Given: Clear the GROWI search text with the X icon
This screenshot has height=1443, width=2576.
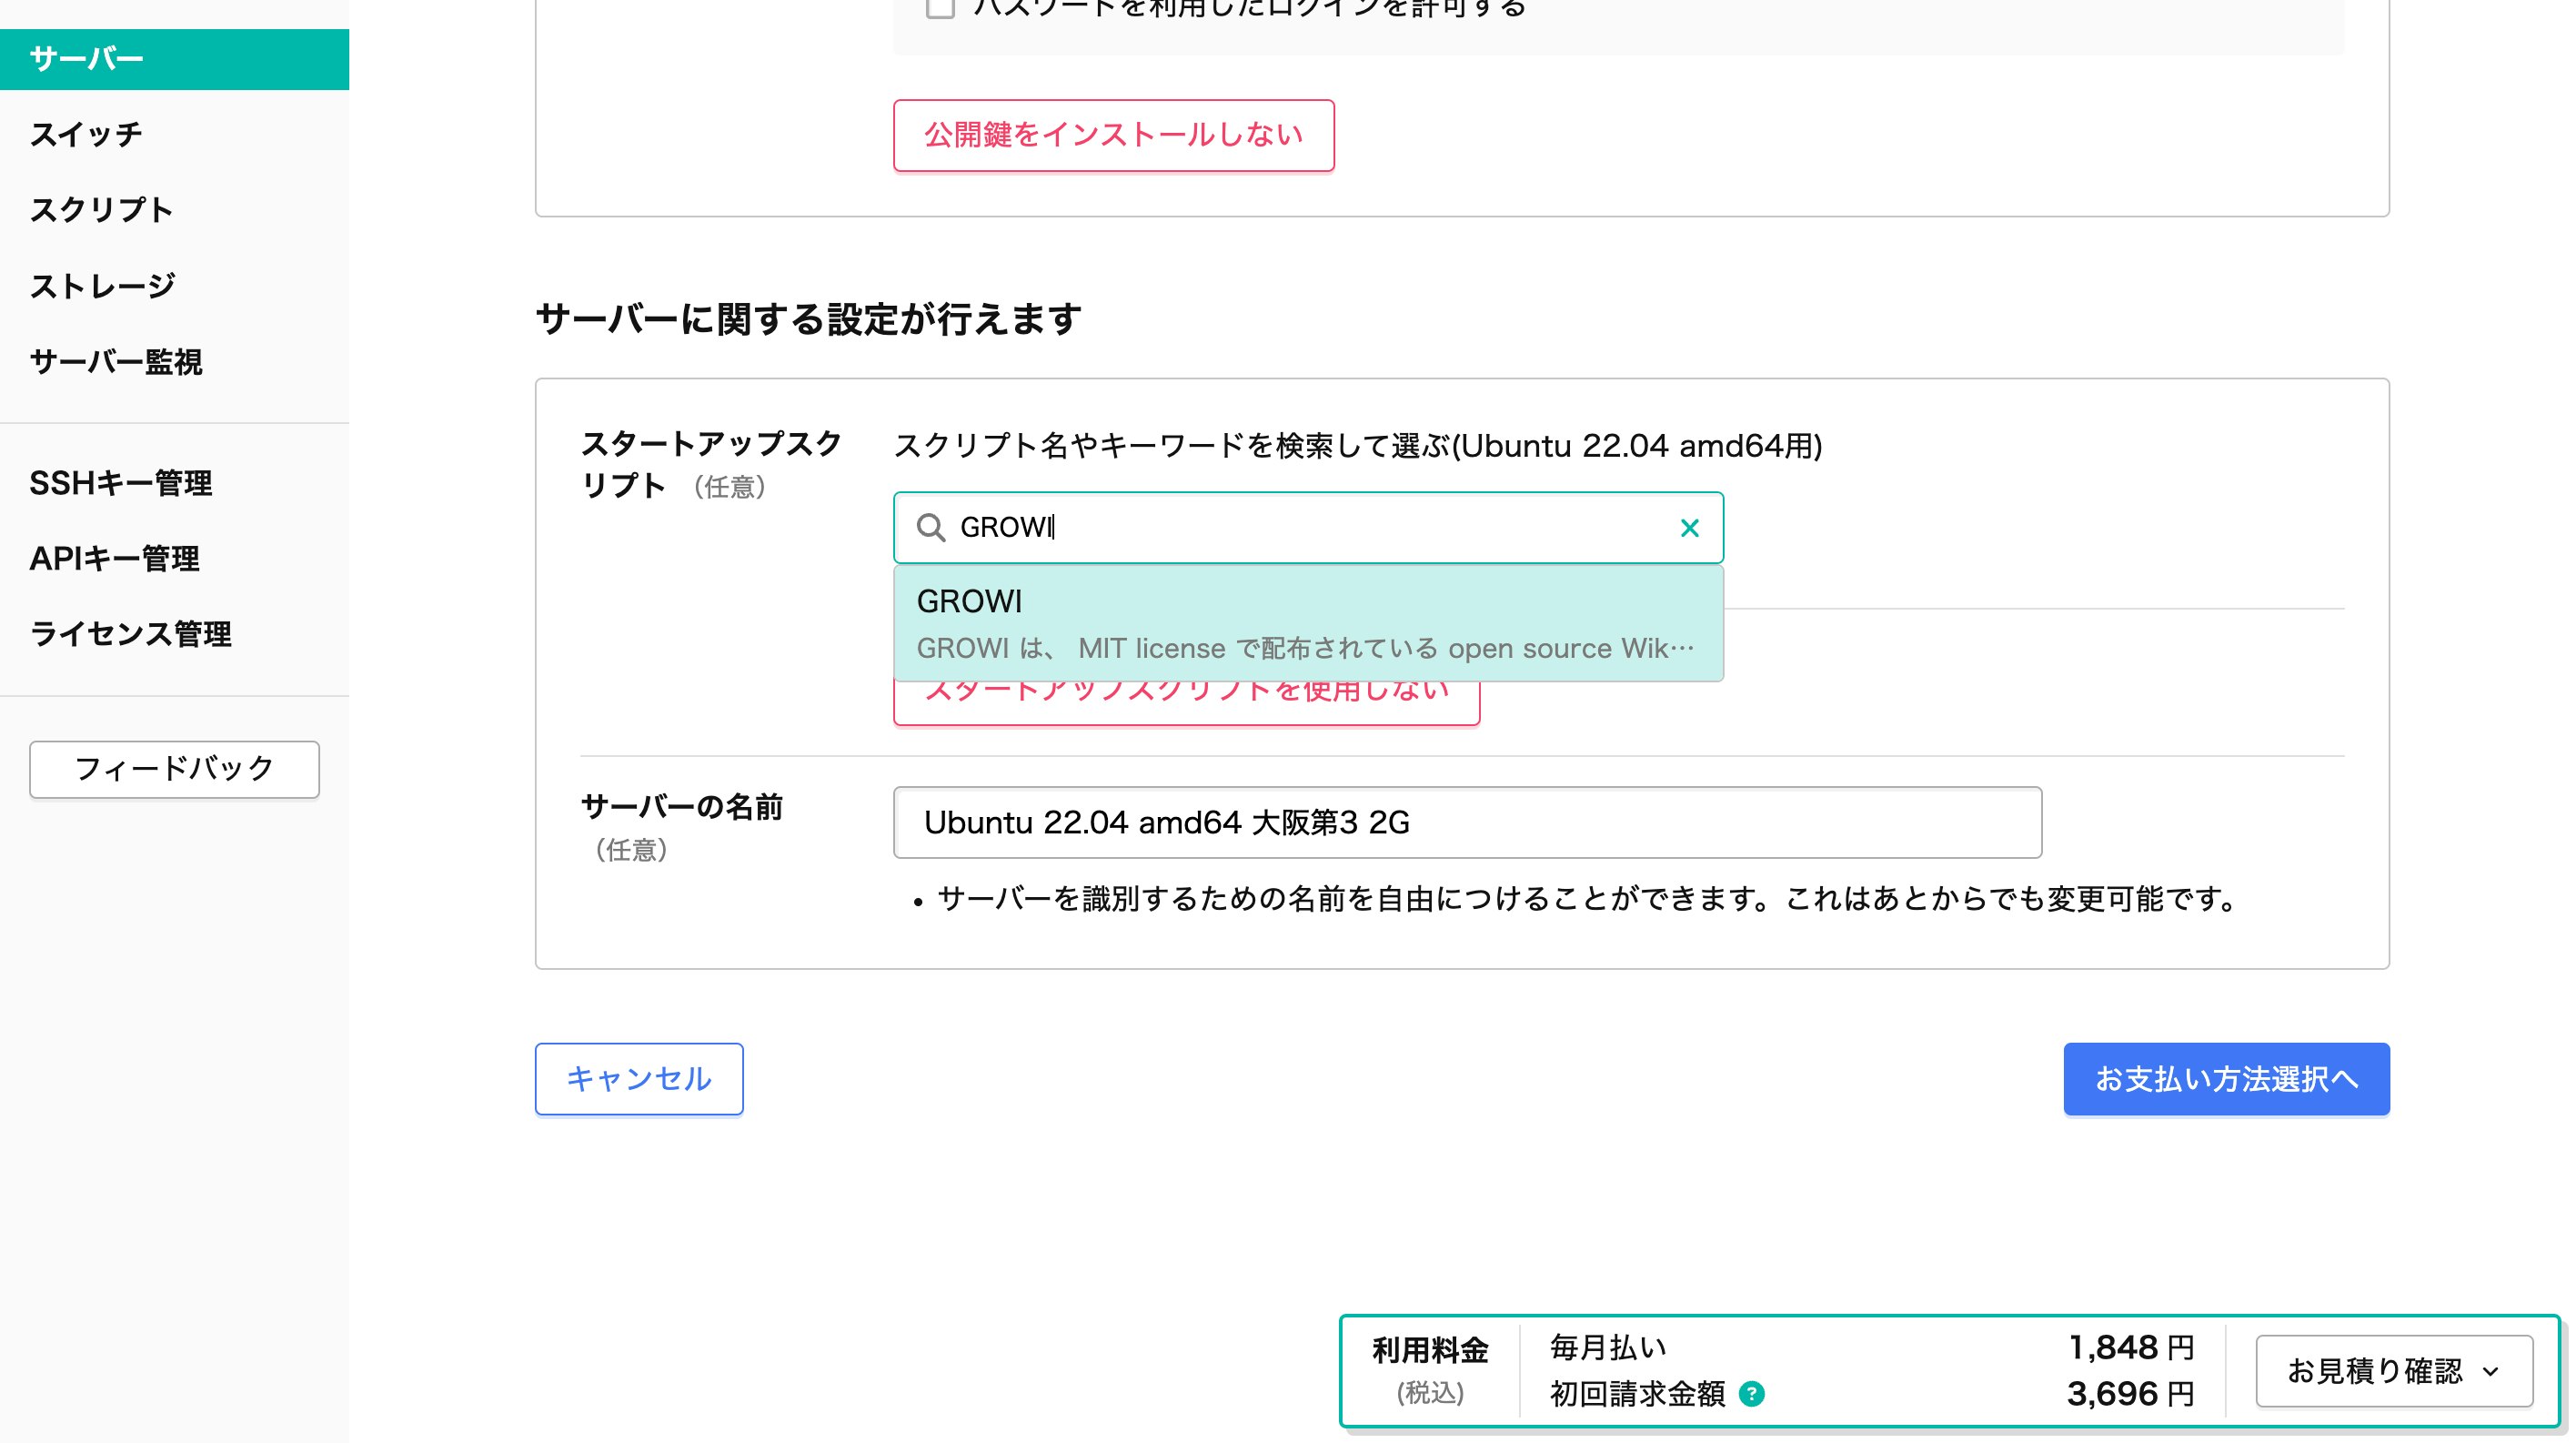Looking at the screenshot, I should tap(1690, 527).
